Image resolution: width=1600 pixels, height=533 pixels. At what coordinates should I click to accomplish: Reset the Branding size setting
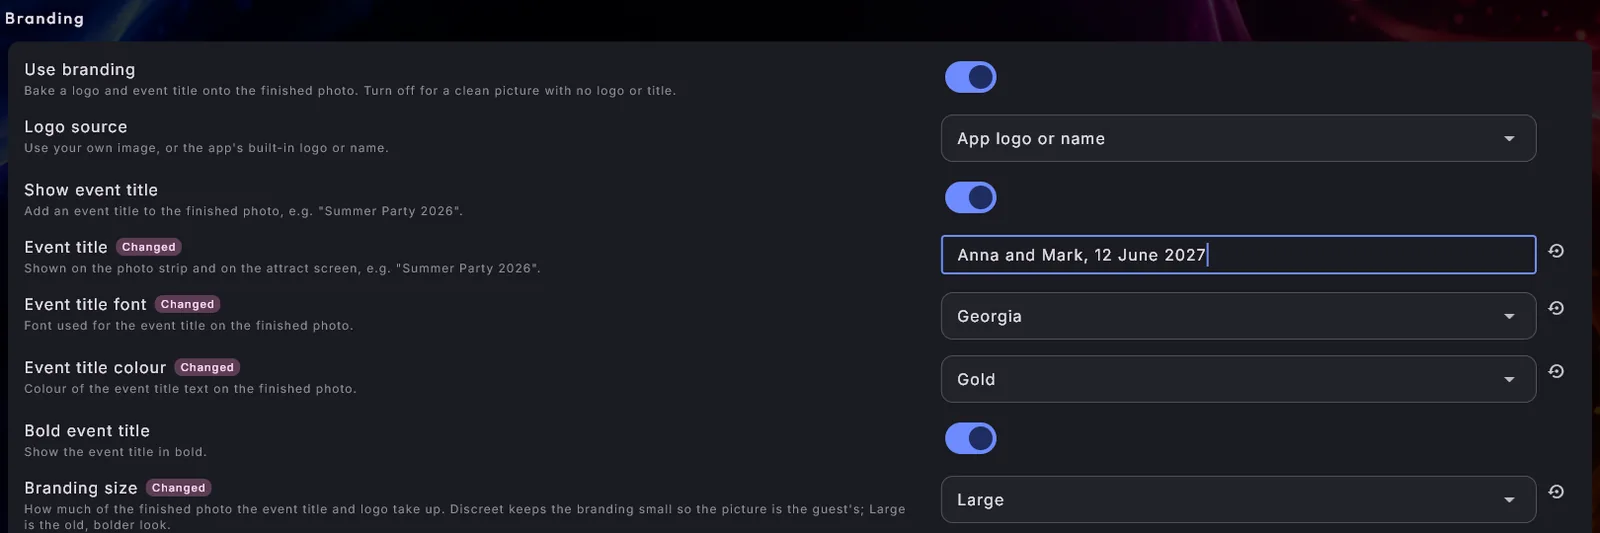coord(1556,492)
